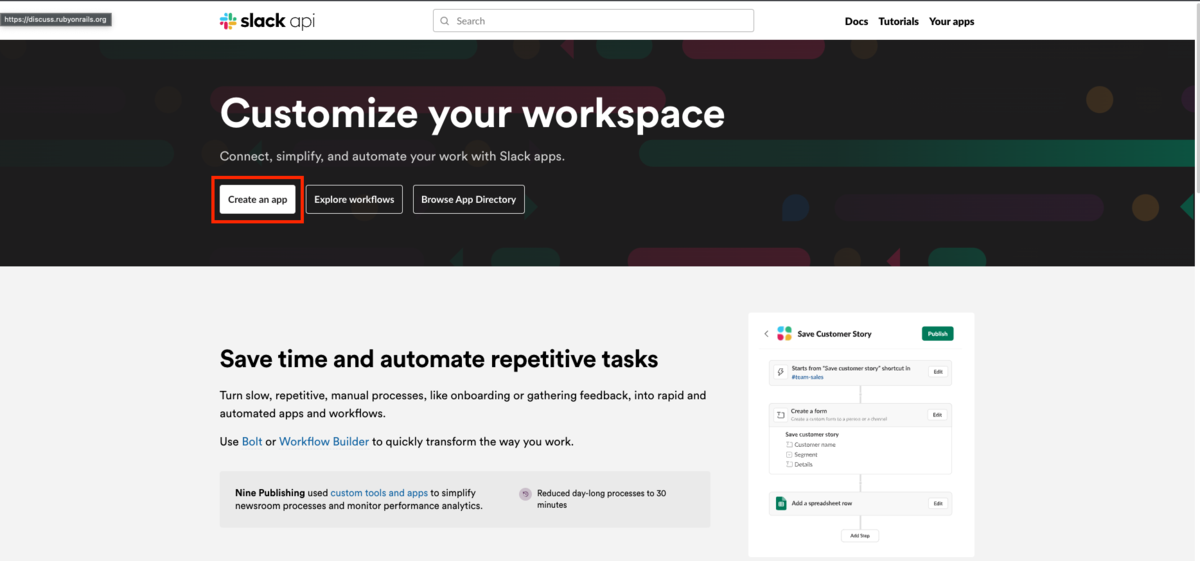Viewport: 1200px width, 561px height.
Task: Click the back chevron beside Save Customer Story
Action: [766, 334]
